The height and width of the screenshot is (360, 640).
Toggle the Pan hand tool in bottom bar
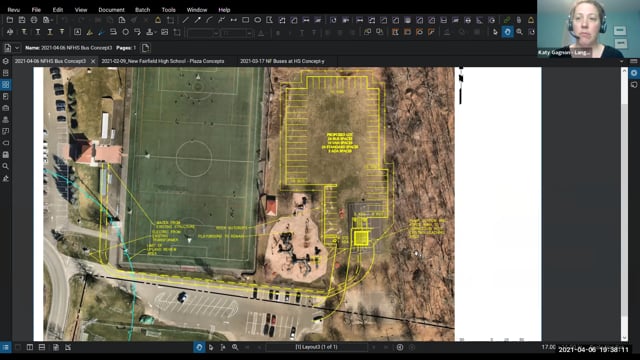pos(199,347)
